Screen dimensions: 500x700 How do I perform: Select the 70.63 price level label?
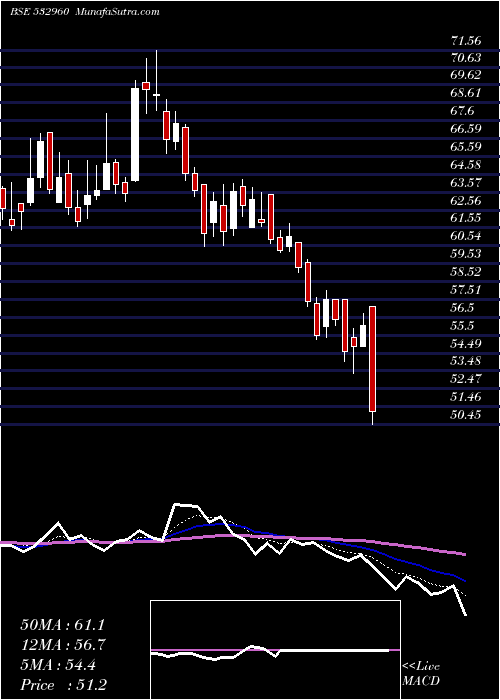coord(466,58)
